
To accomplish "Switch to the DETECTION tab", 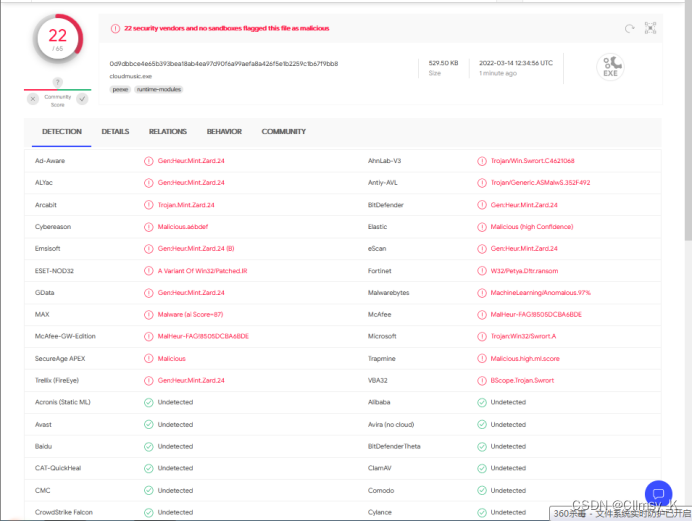I will coord(61,132).
